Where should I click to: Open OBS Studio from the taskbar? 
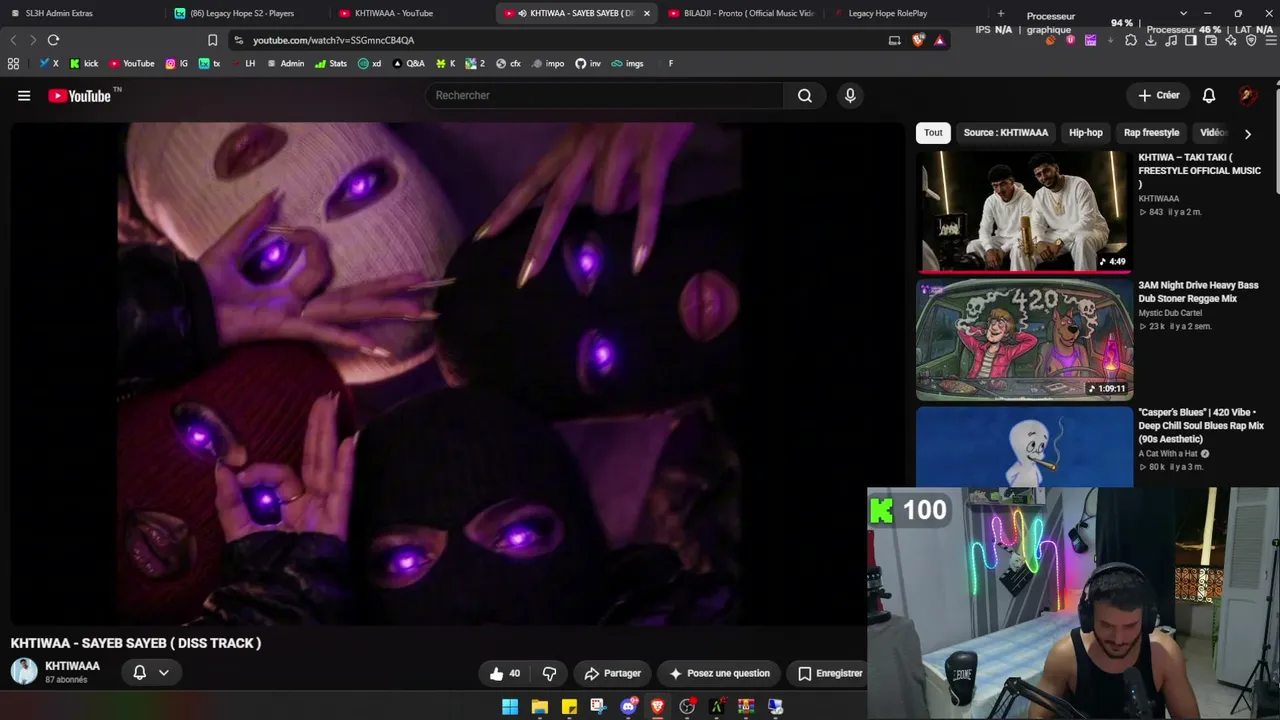[x=687, y=707]
